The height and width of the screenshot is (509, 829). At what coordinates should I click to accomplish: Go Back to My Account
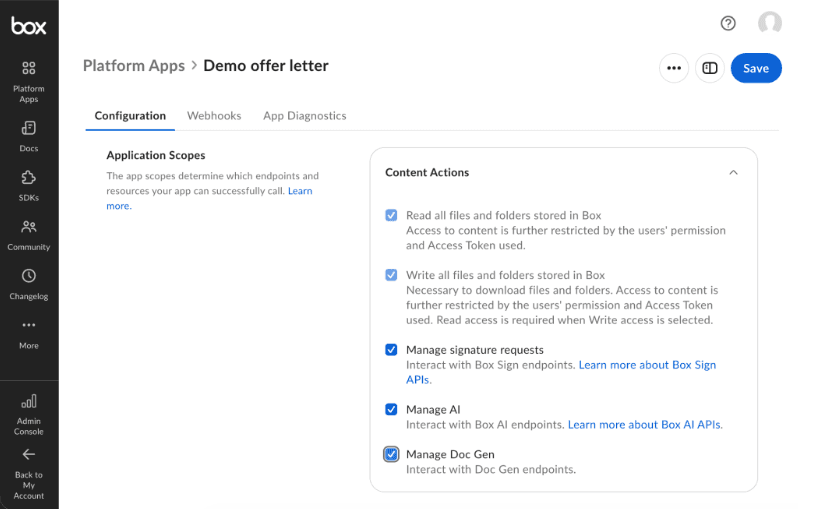pyautogui.click(x=29, y=474)
